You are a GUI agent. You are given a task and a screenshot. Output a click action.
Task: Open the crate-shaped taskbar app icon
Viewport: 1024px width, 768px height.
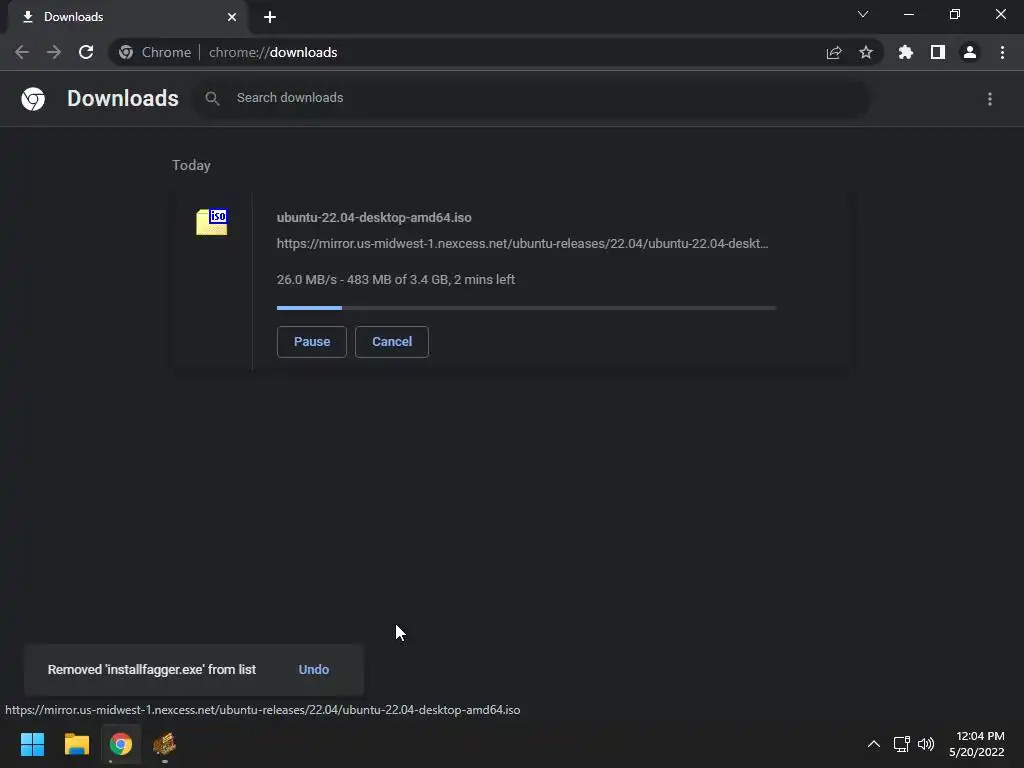164,744
